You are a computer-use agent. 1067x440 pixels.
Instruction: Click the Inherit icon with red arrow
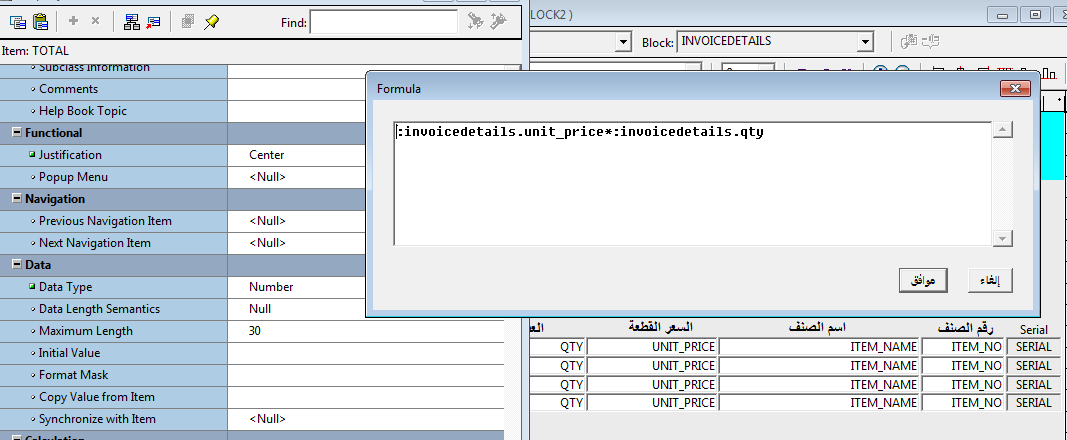point(154,21)
